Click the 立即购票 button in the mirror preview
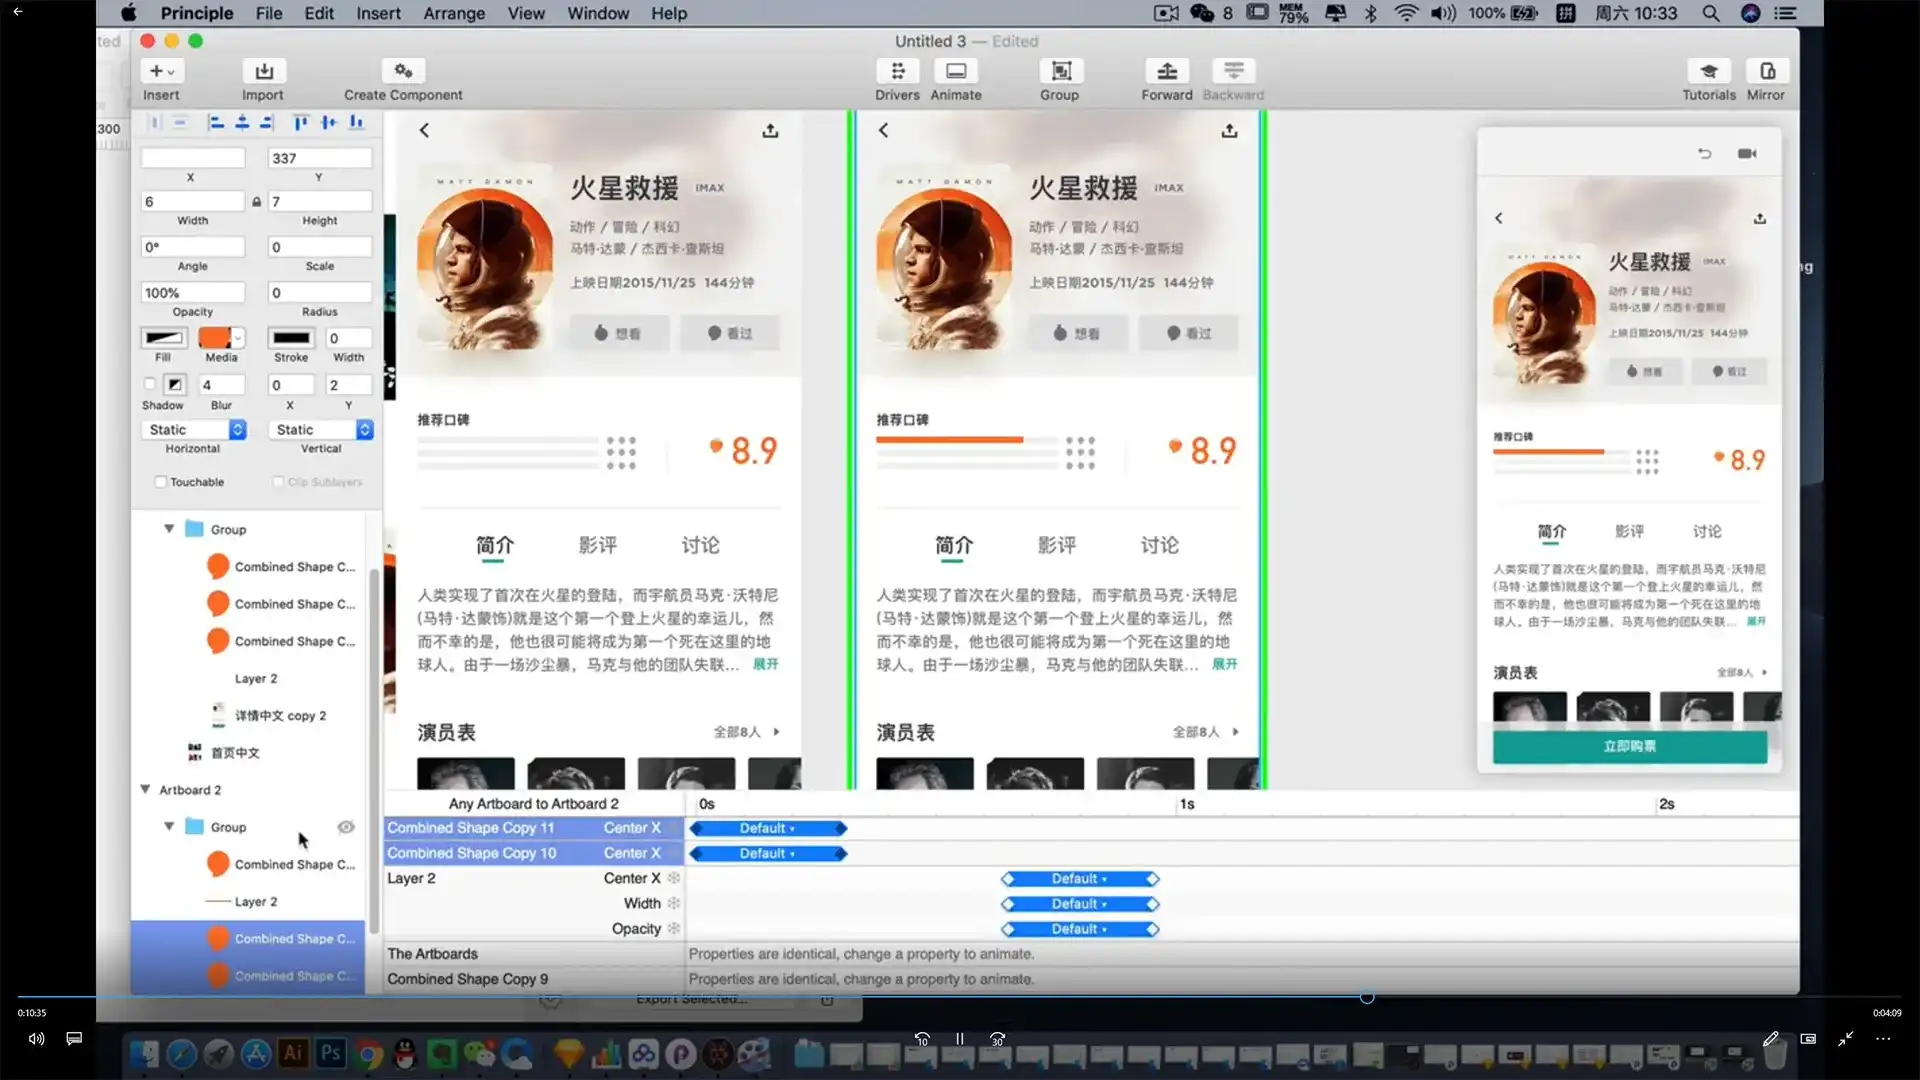The height and width of the screenshot is (1080, 1920). [1629, 747]
